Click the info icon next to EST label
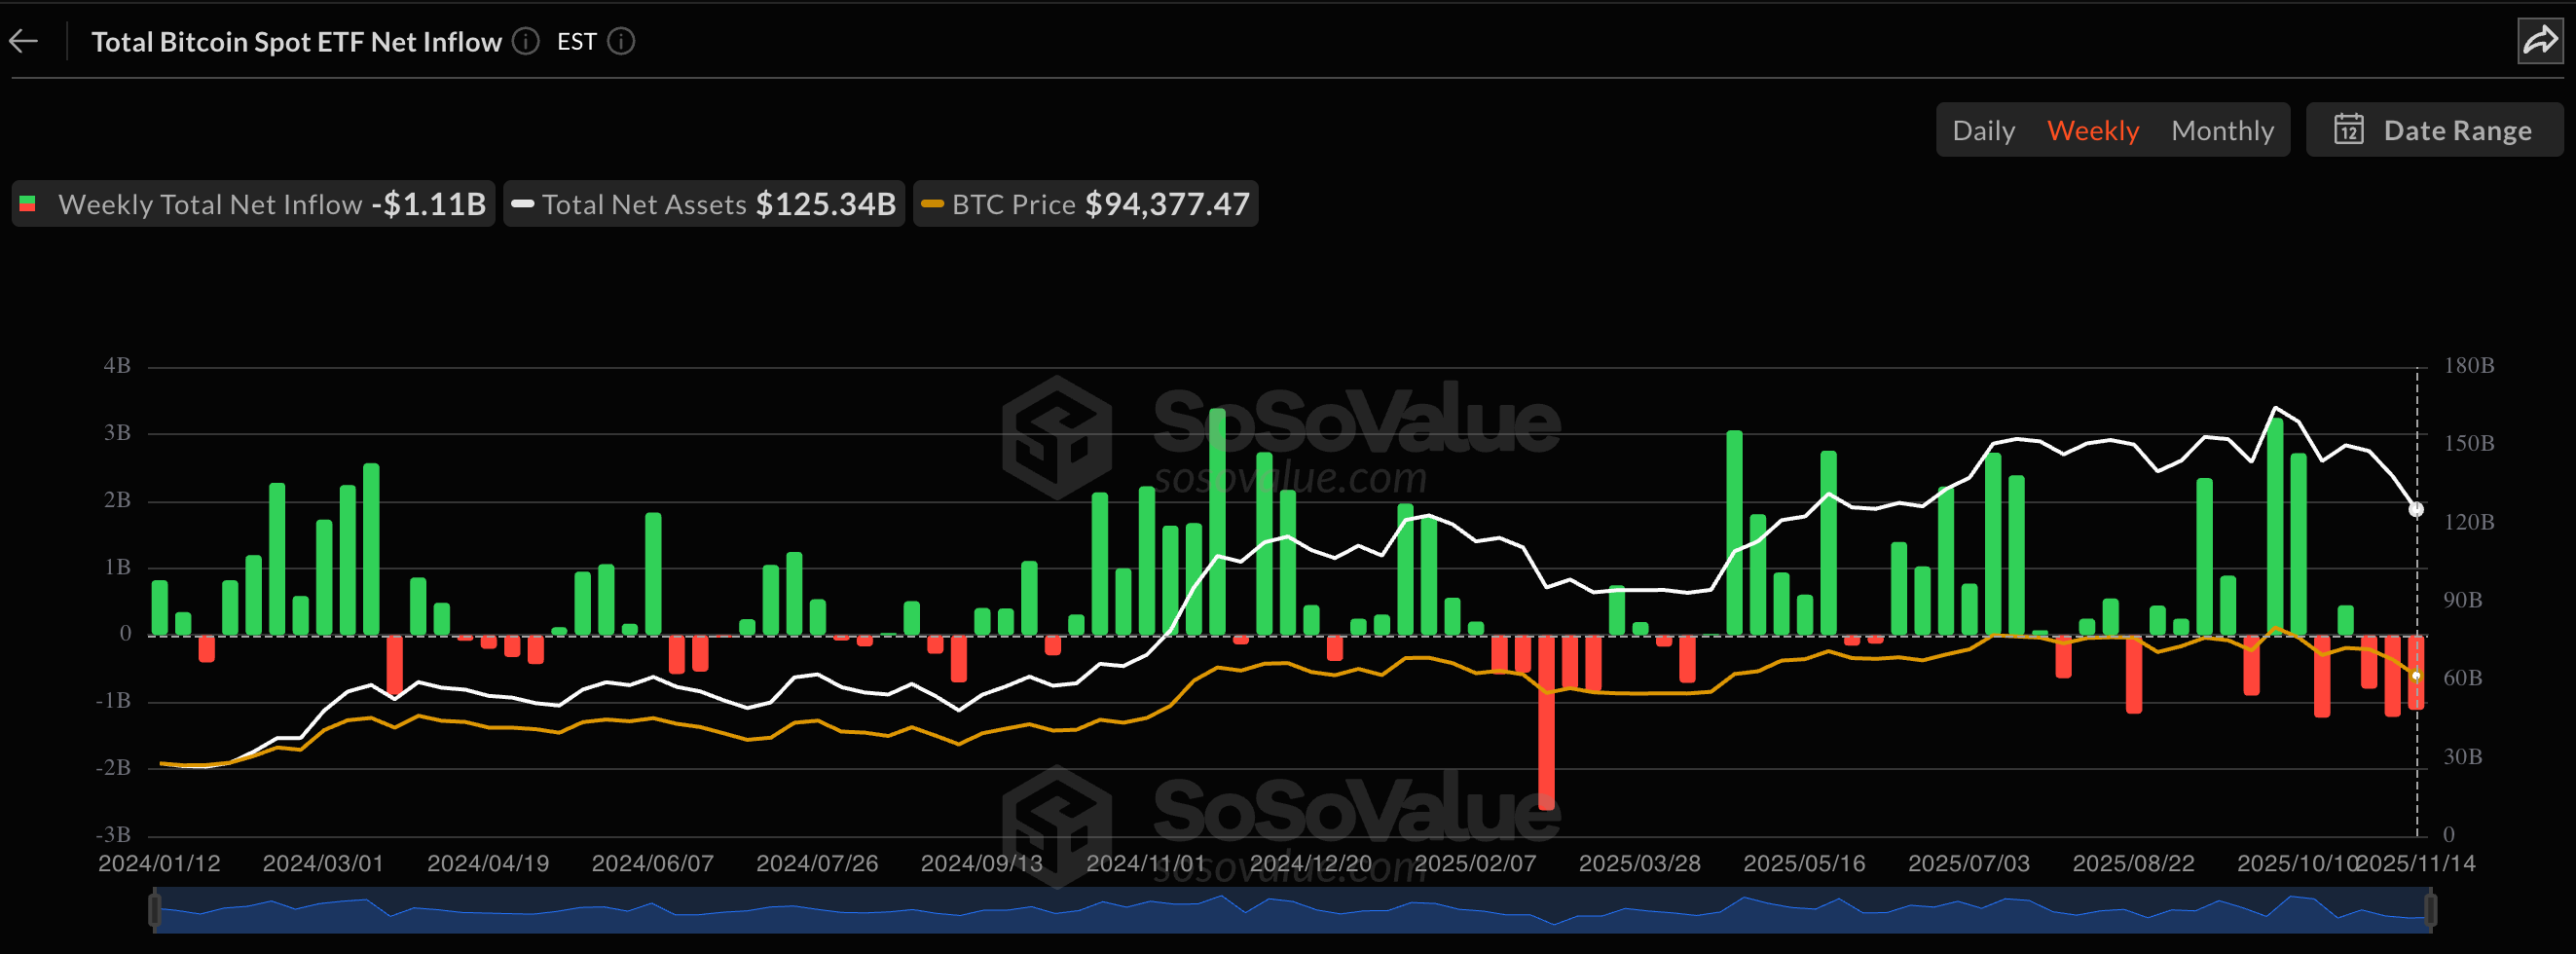The height and width of the screenshot is (954, 2576). pos(621,41)
